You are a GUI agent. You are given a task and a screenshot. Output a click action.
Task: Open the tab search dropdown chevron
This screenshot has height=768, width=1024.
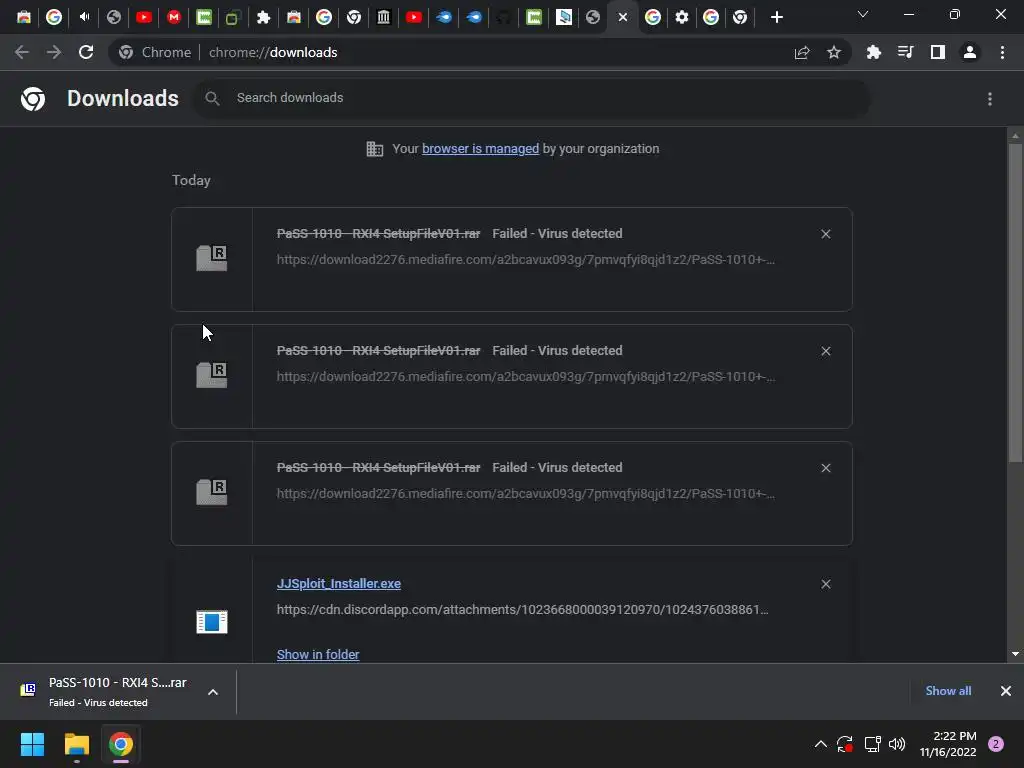[x=863, y=14]
